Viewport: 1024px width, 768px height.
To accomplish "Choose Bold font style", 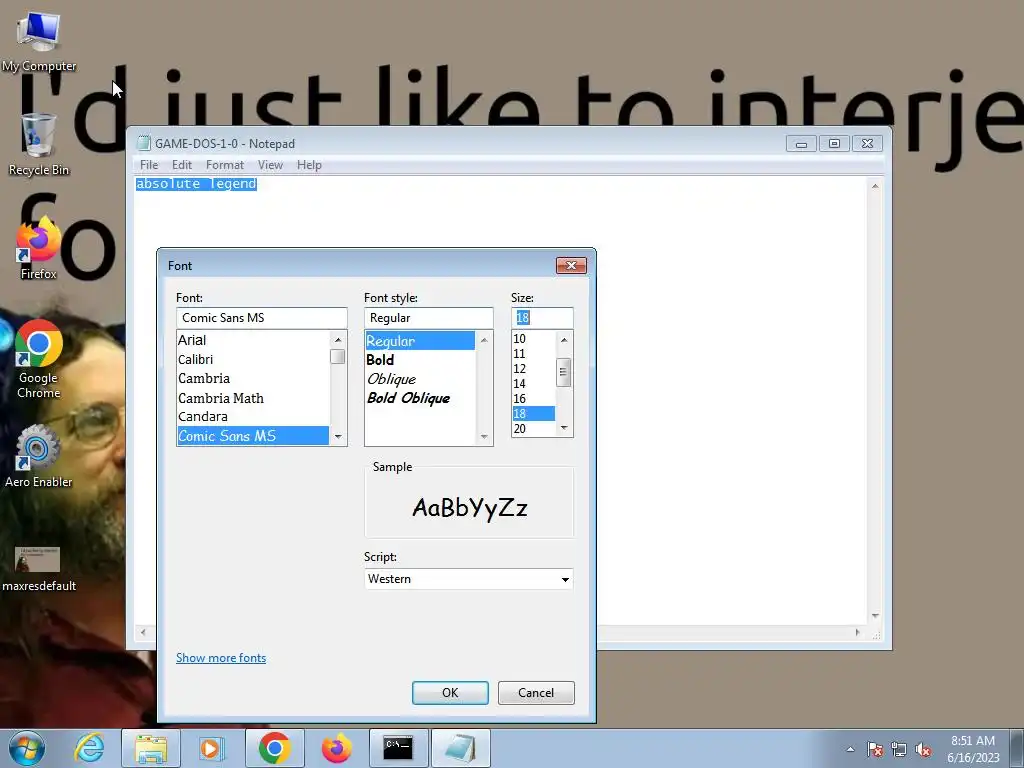I will point(420,360).
